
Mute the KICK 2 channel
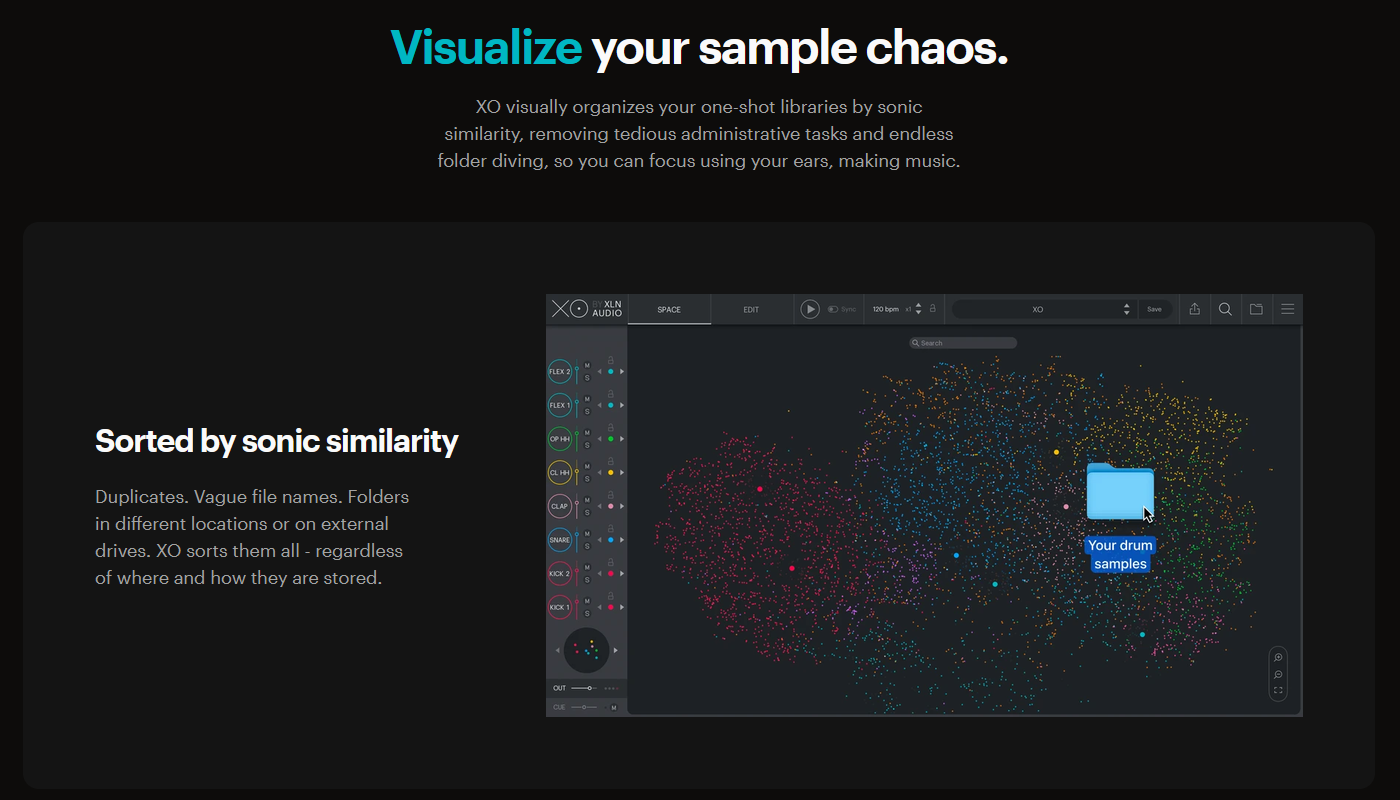click(587, 567)
